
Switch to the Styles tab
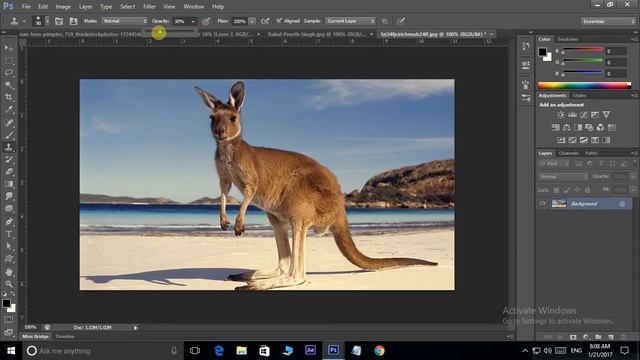(x=579, y=96)
